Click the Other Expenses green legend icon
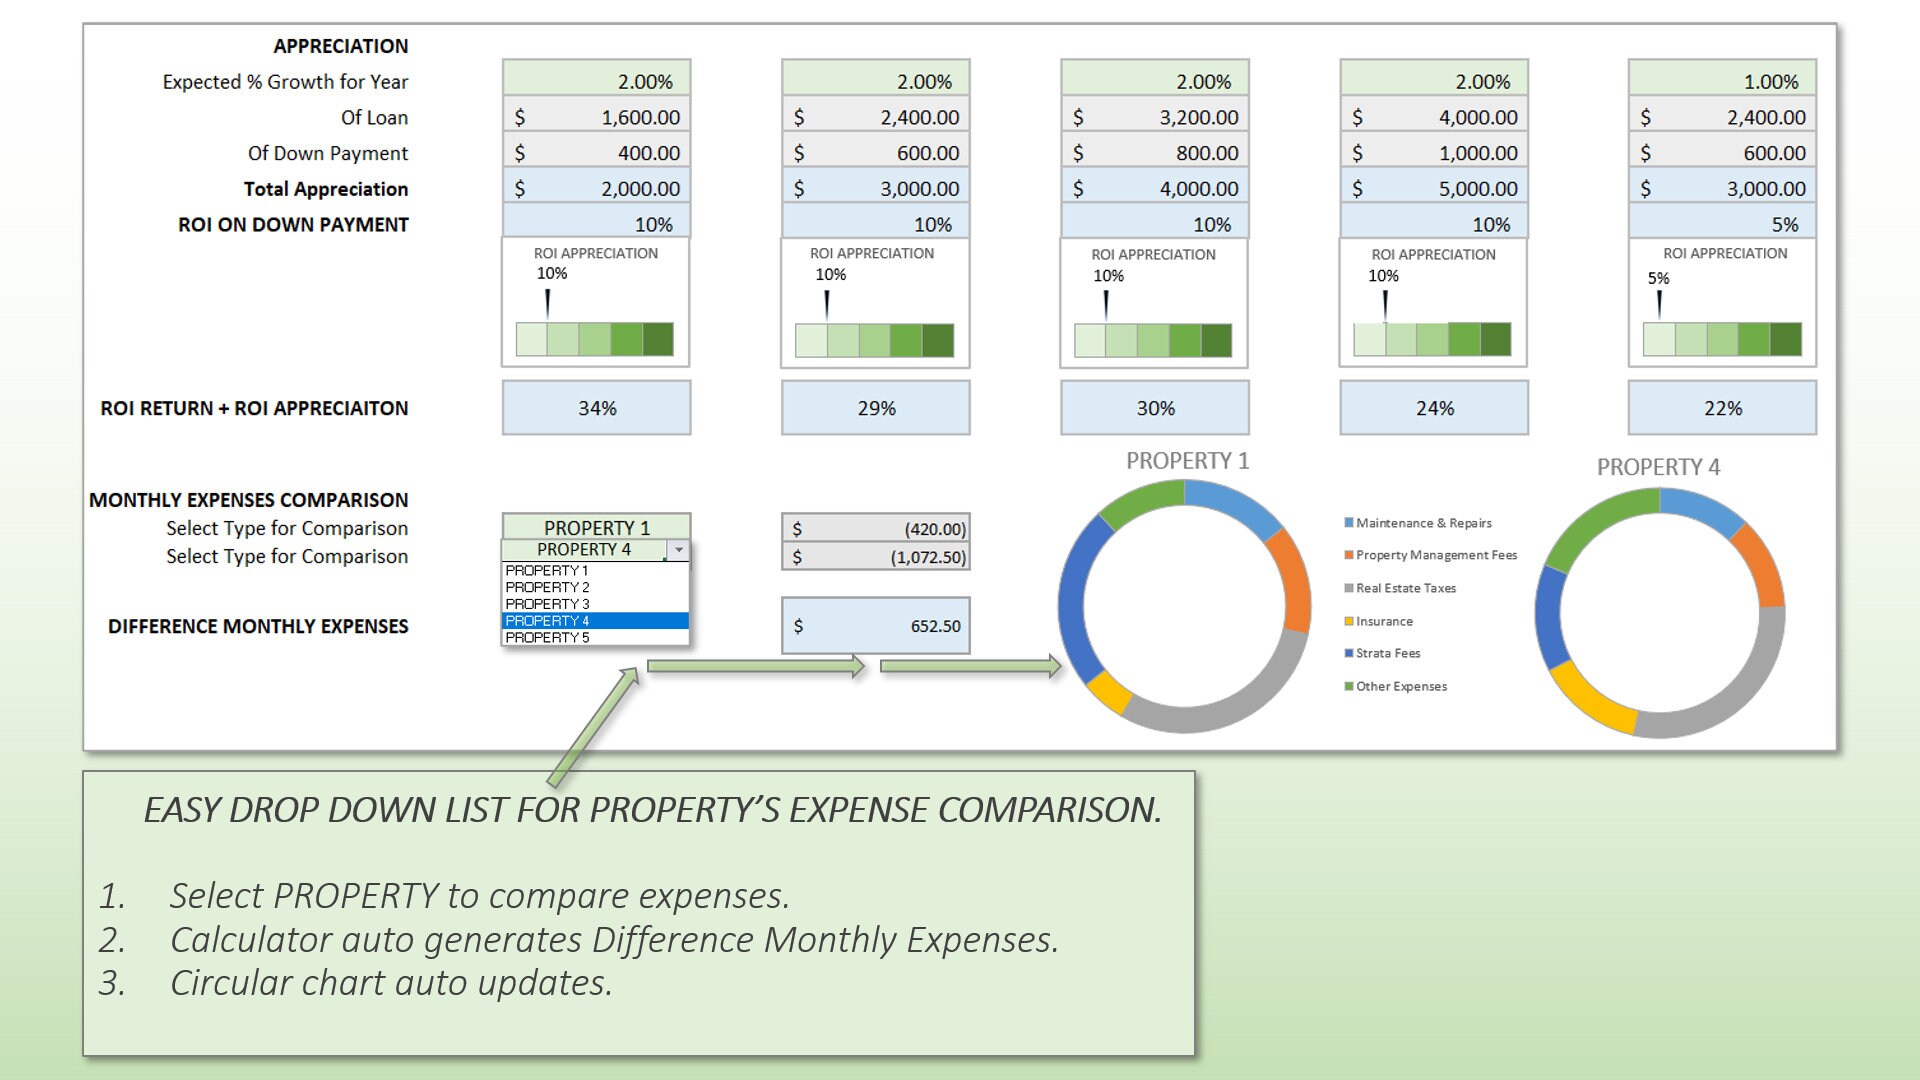The height and width of the screenshot is (1080, 1920). pos(1348,686)
